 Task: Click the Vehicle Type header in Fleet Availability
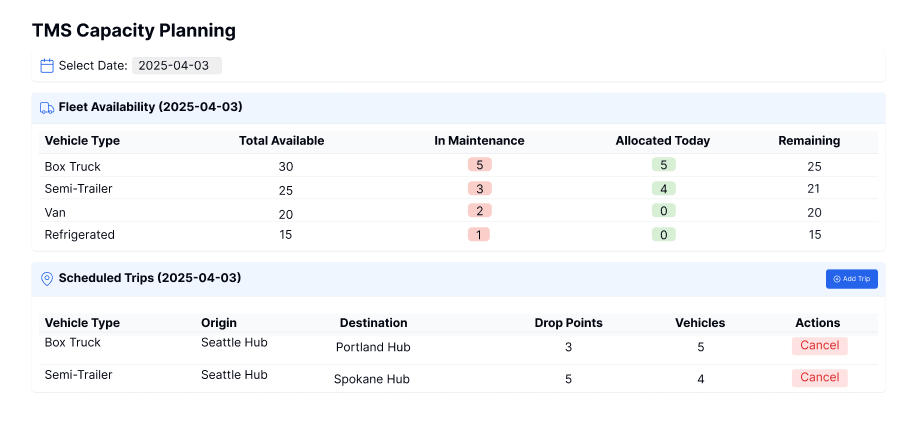[82, 141]
